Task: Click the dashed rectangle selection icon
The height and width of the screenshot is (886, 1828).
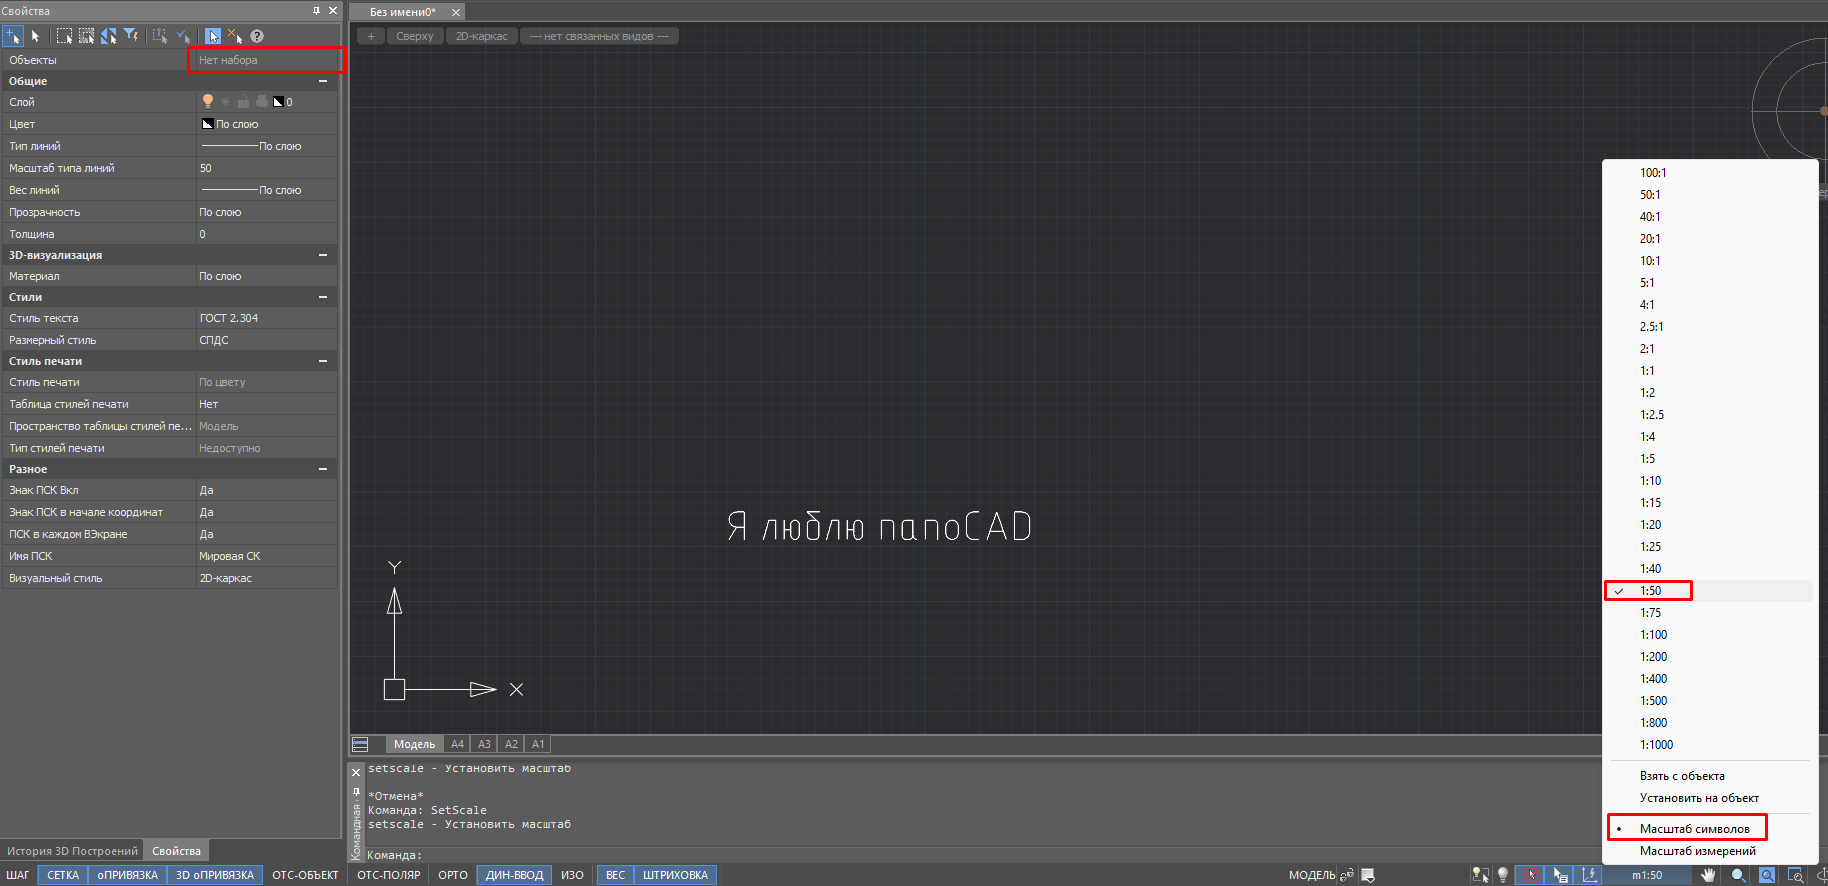Action: coord(64,36)
